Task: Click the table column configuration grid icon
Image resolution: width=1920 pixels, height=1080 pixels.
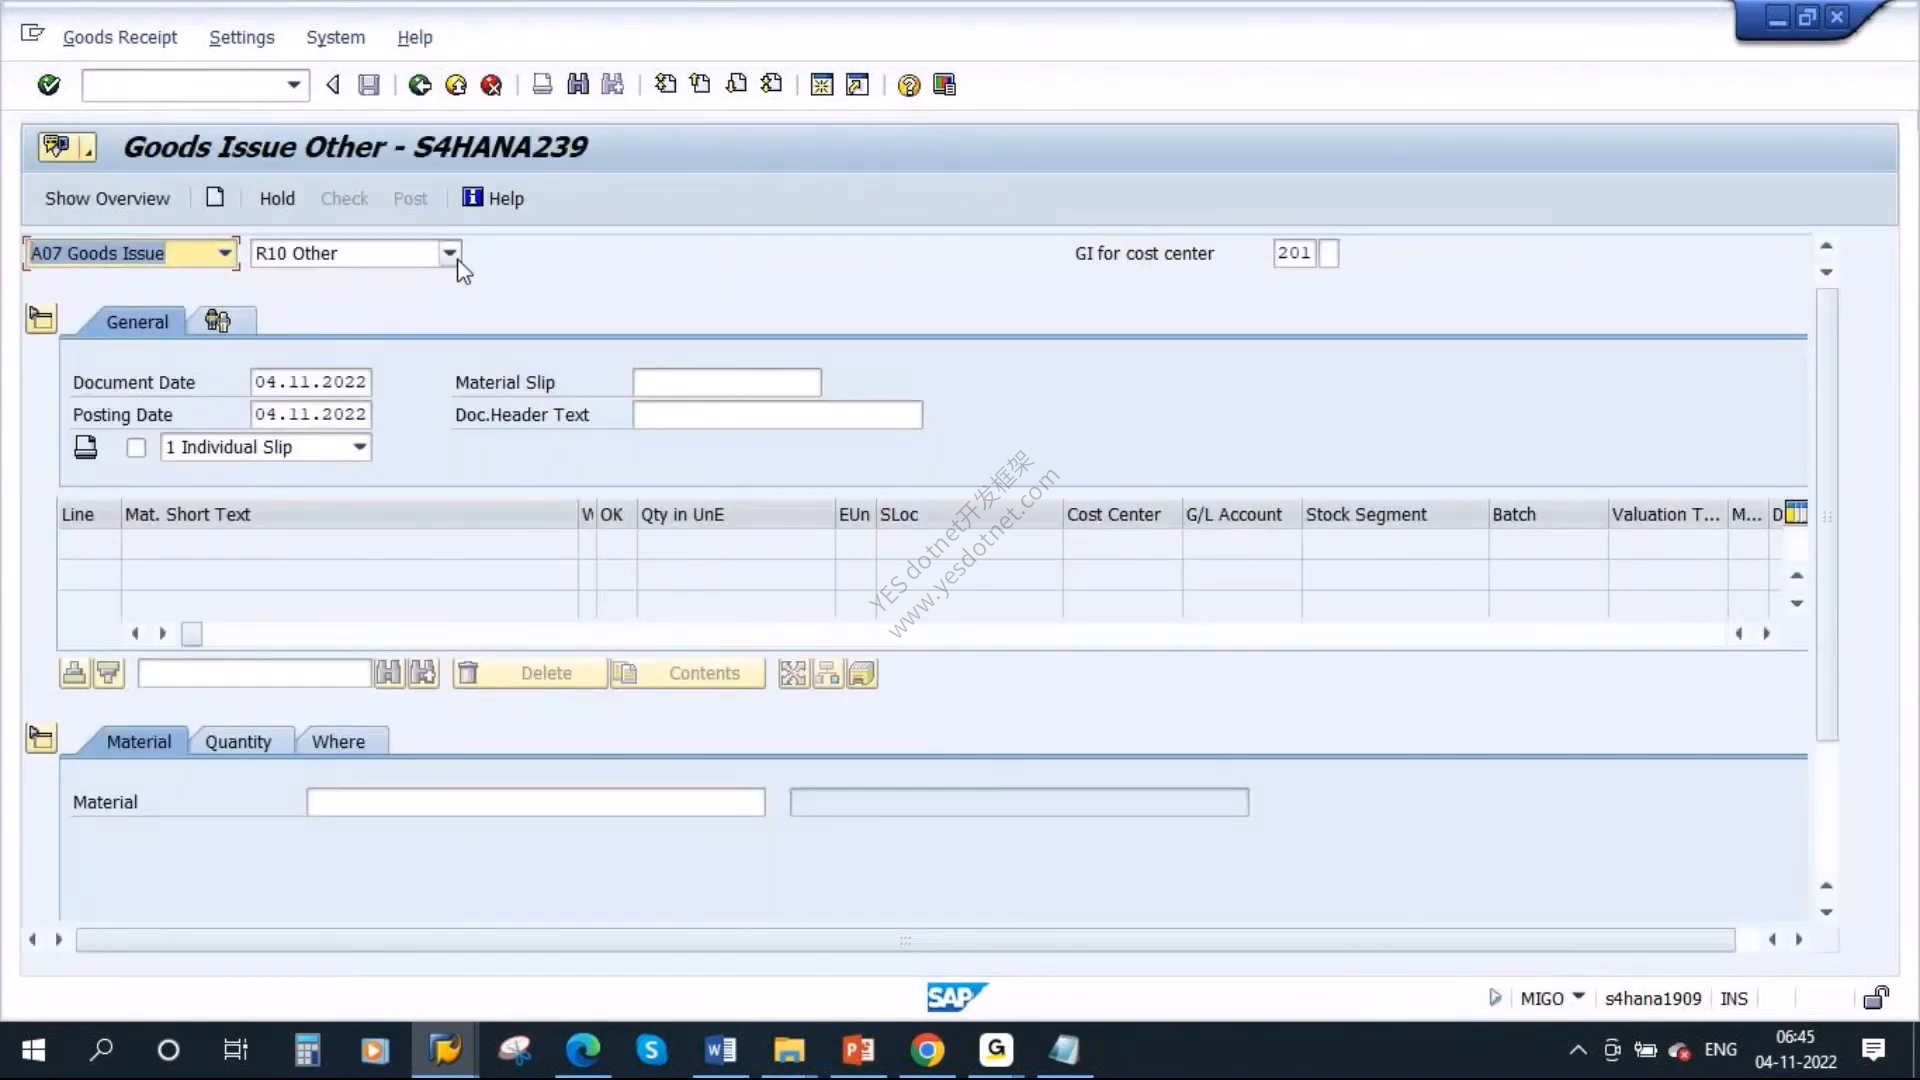Action: click(1796, 513)
